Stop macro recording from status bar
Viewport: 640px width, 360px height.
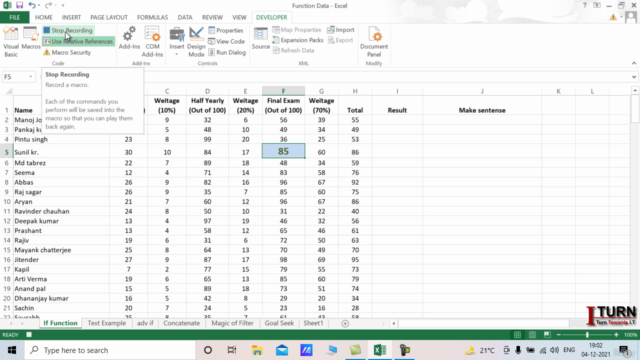pos(29,335)
